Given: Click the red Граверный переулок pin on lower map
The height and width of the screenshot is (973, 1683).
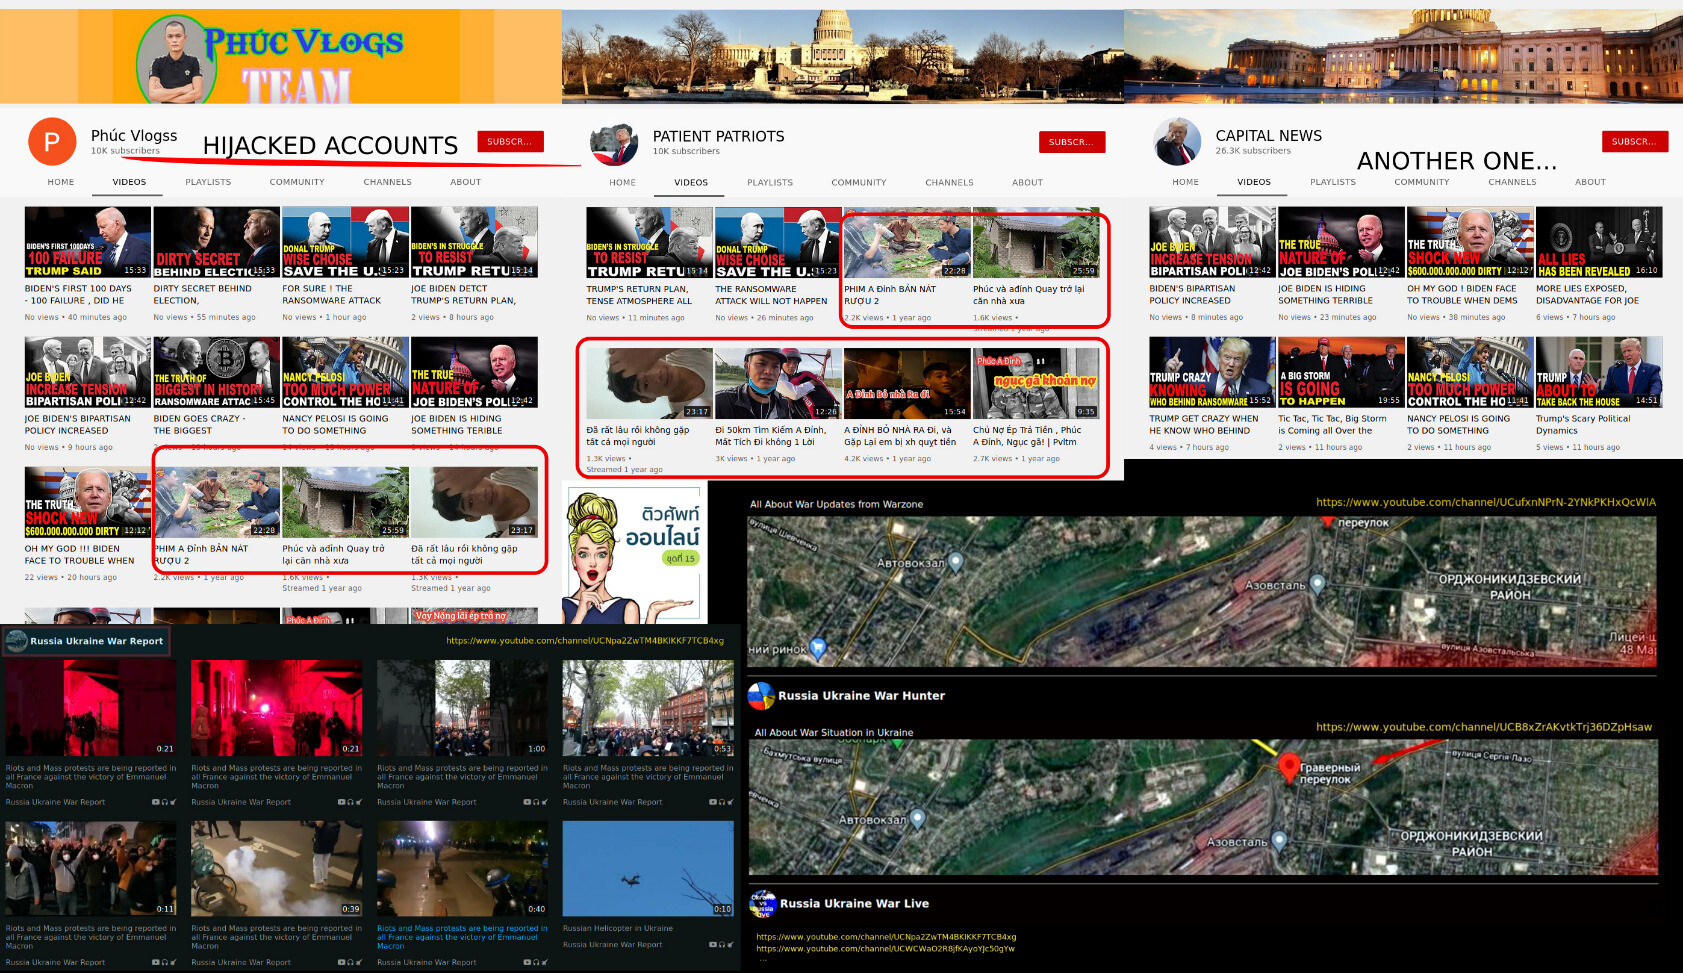Looking at the screenshot, I should (1289, 768).
